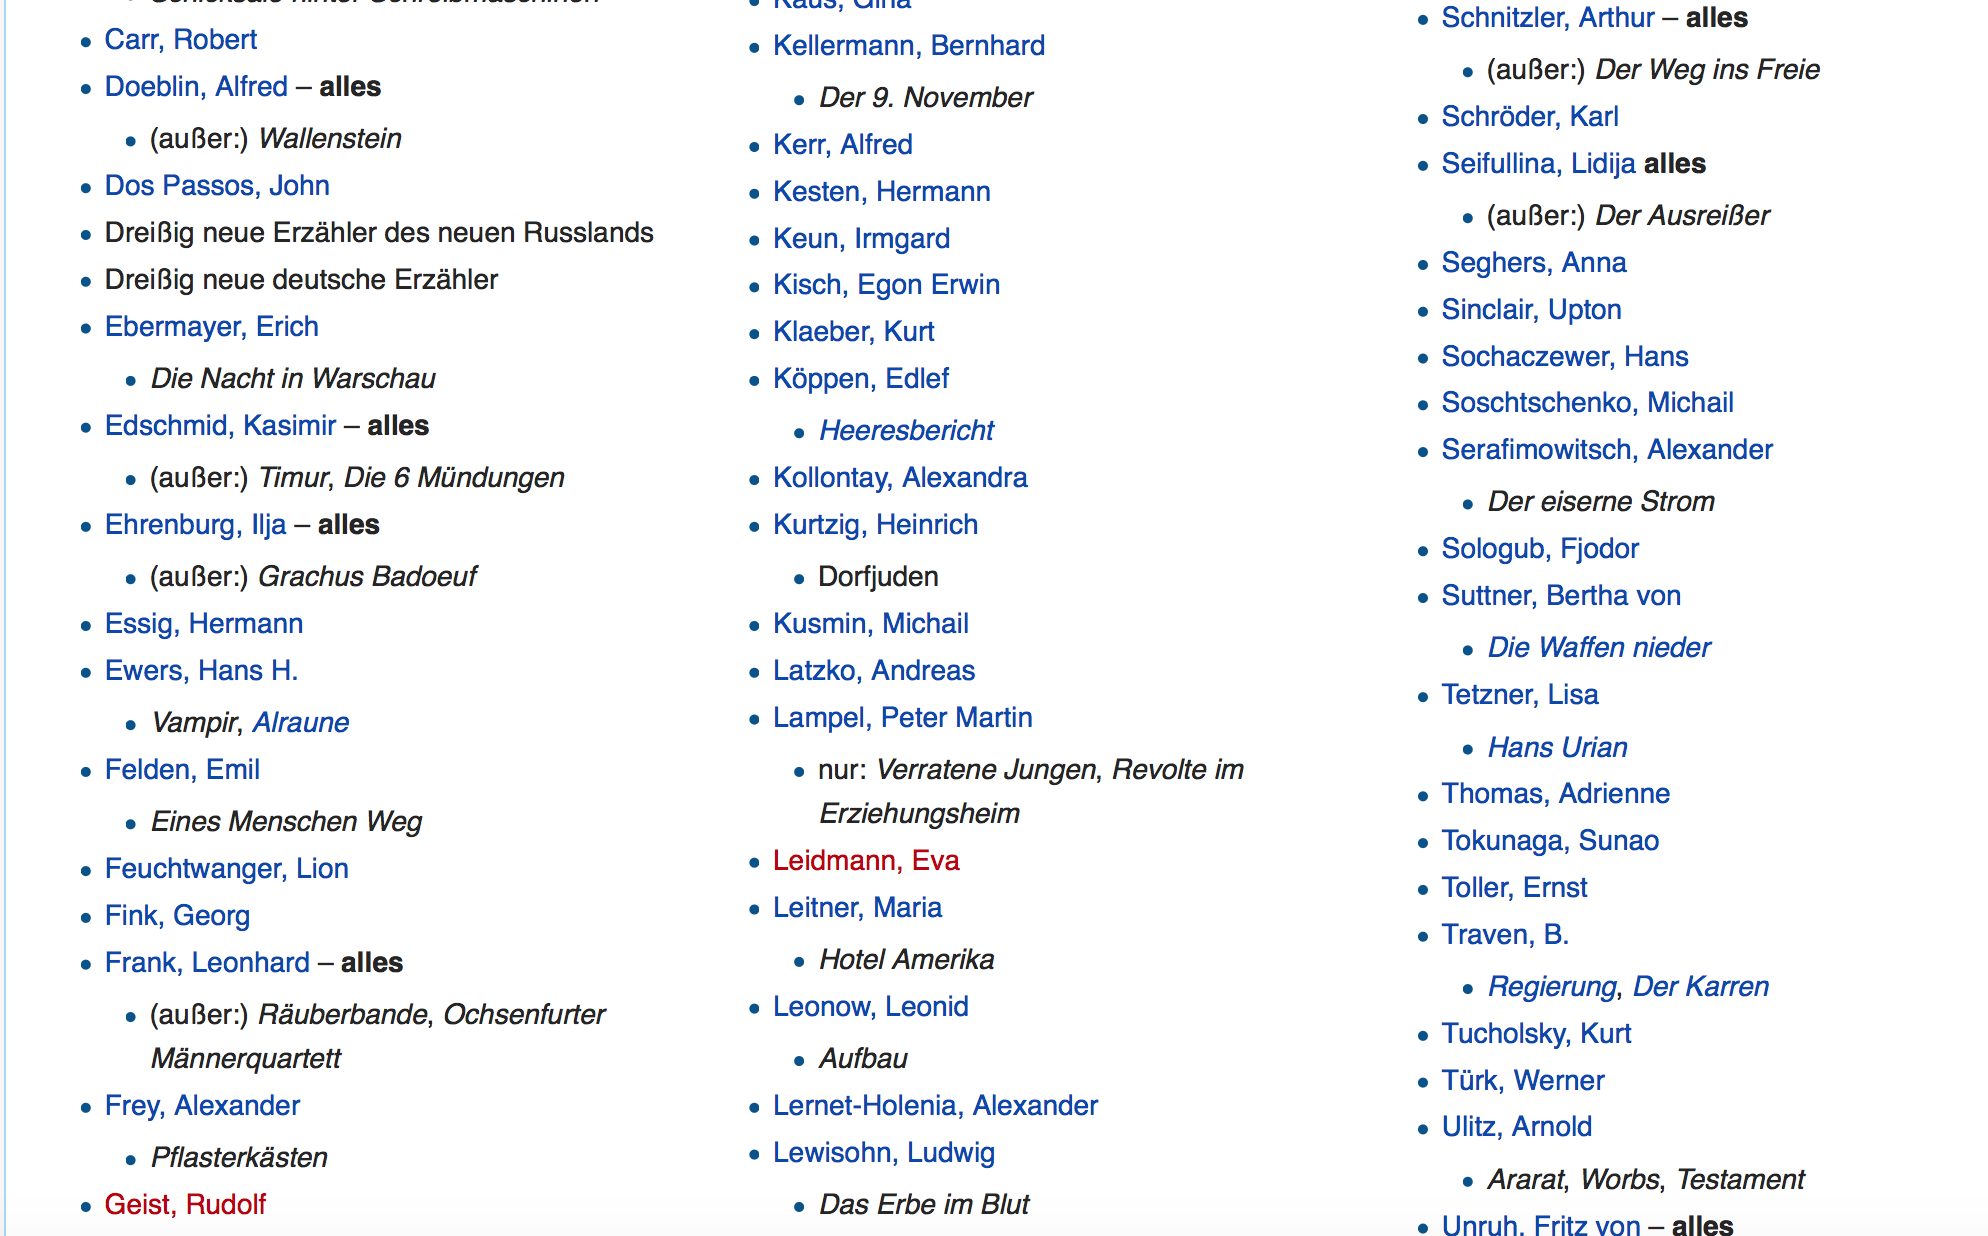This screenshot has height=1236, width=1988.
Task: Follow Die Waffen nieder link
Action: coord(1598,648)
